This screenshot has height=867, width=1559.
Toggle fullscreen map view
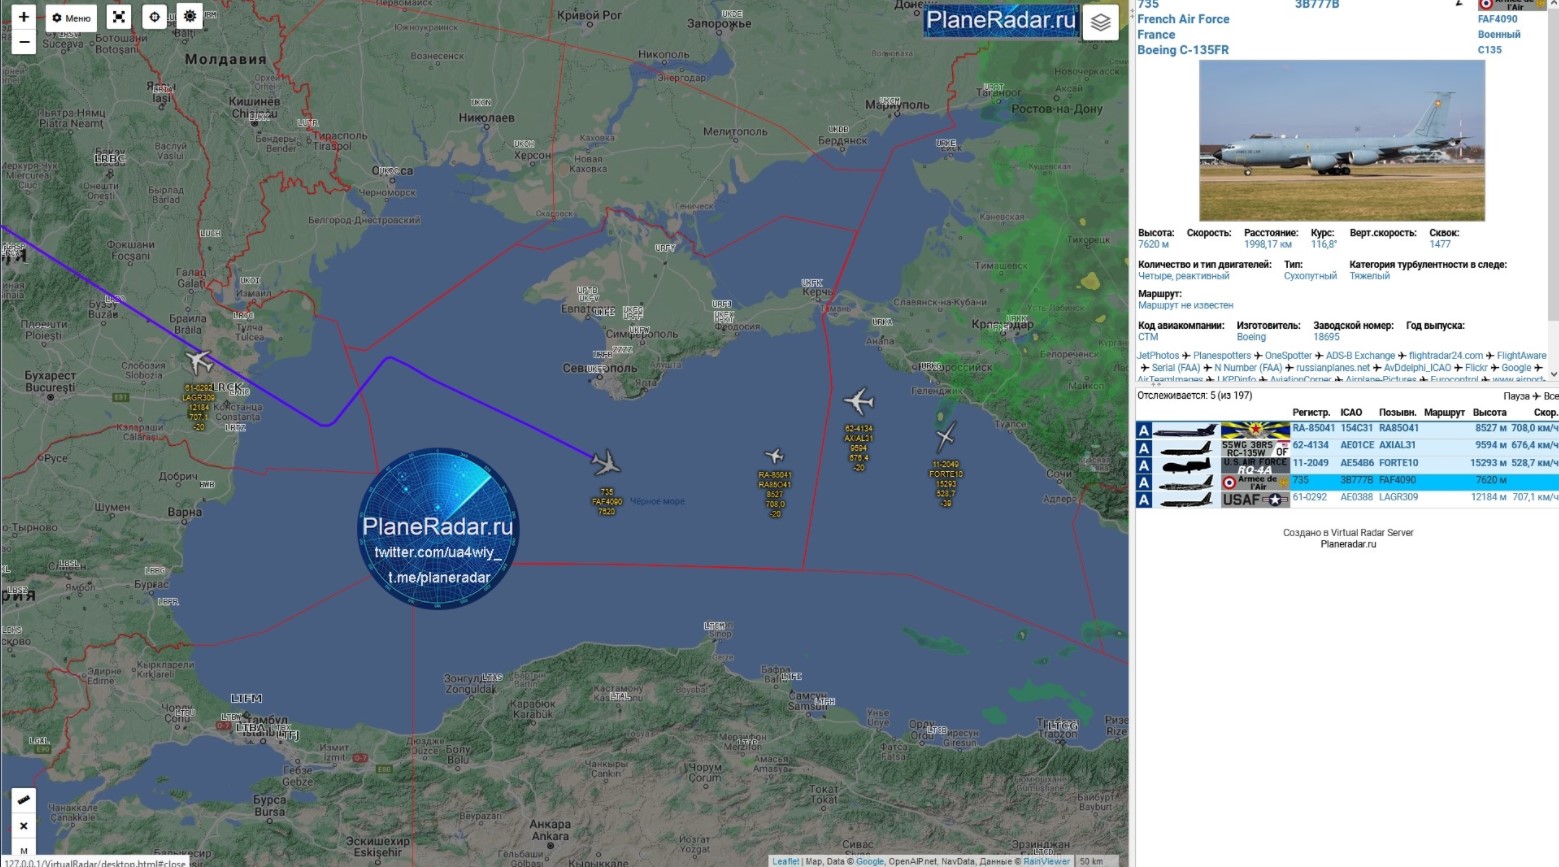[119, 17]
